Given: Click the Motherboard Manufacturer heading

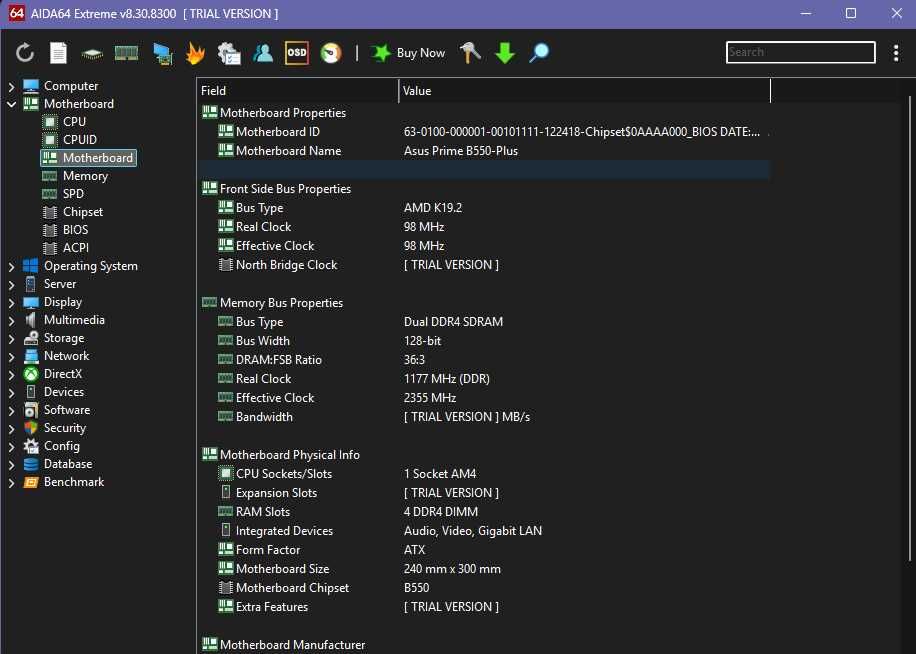Looking at the screenshot, I should (x=292, y=645).
